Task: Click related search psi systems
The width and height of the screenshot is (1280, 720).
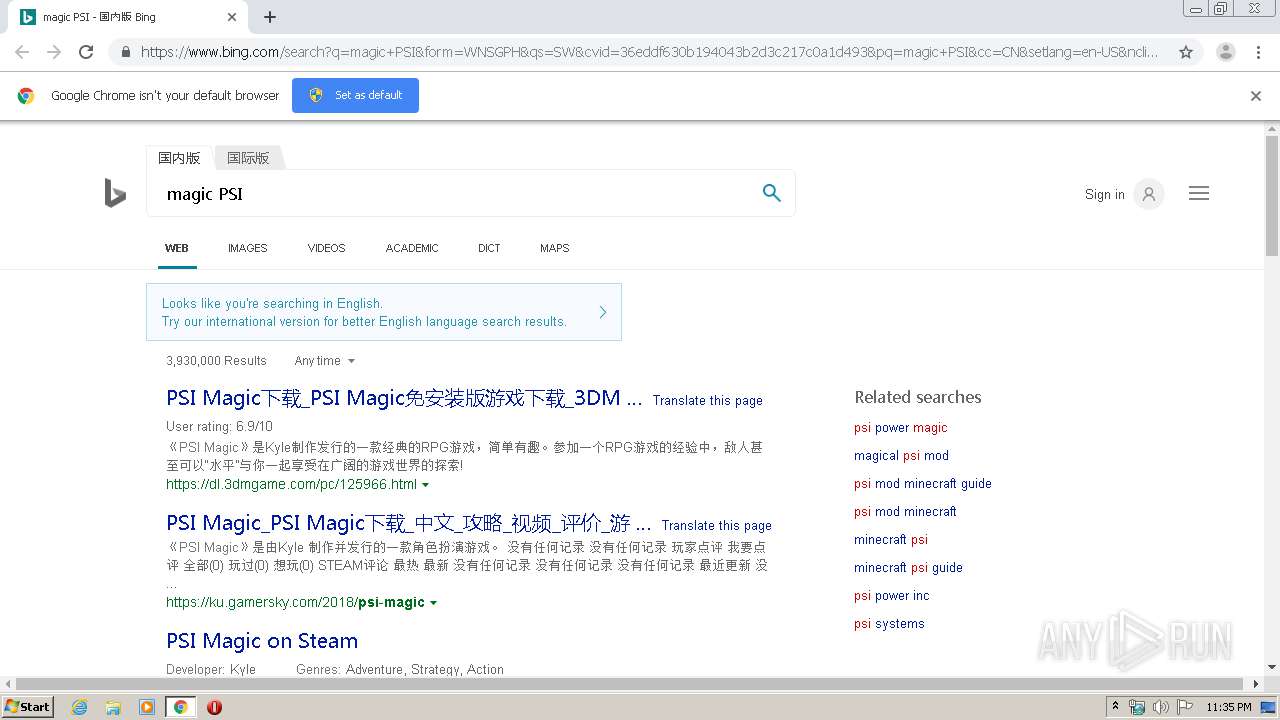Action: [x=889, y=623]
